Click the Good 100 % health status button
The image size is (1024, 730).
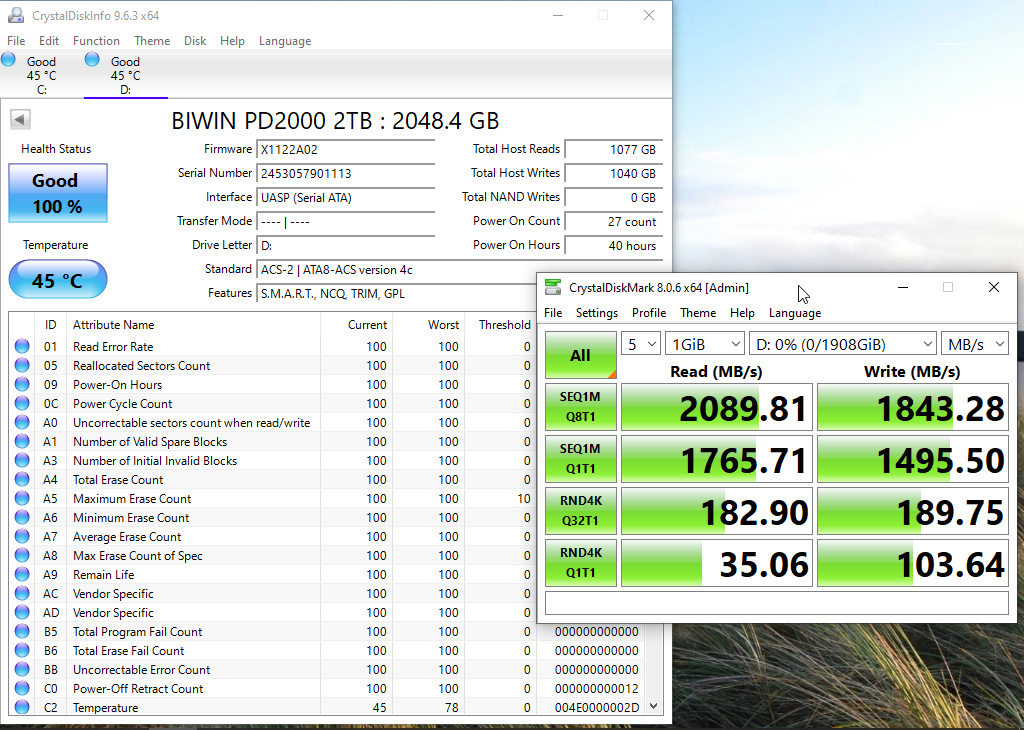click(57, 193)
